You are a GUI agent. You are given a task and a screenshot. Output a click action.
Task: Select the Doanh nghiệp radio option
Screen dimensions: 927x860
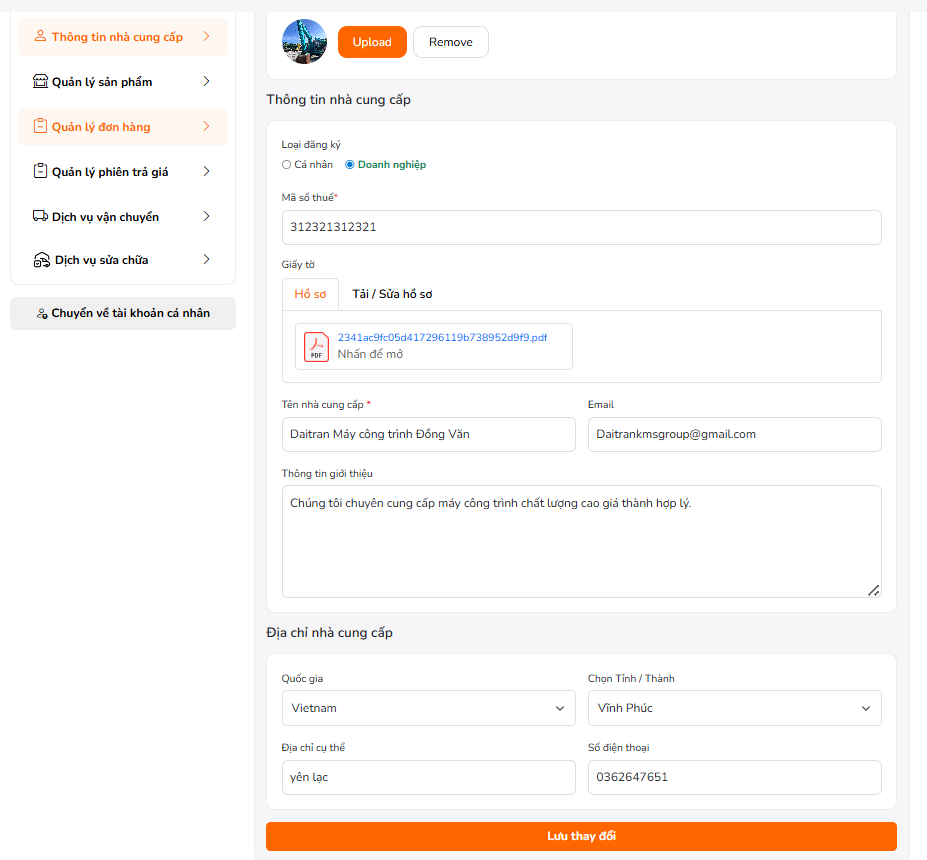[x=350, y=165]
